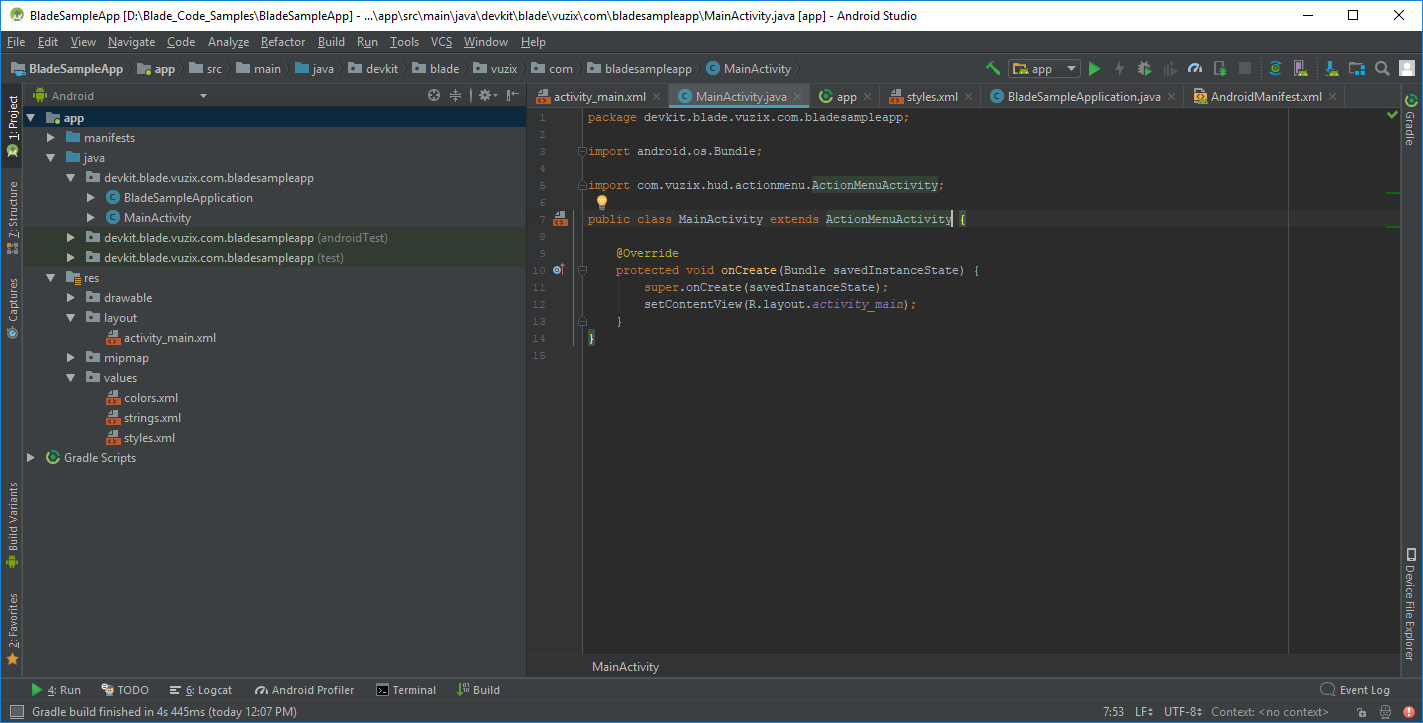Click the Scroll from Source target icon

click(434, 96)
